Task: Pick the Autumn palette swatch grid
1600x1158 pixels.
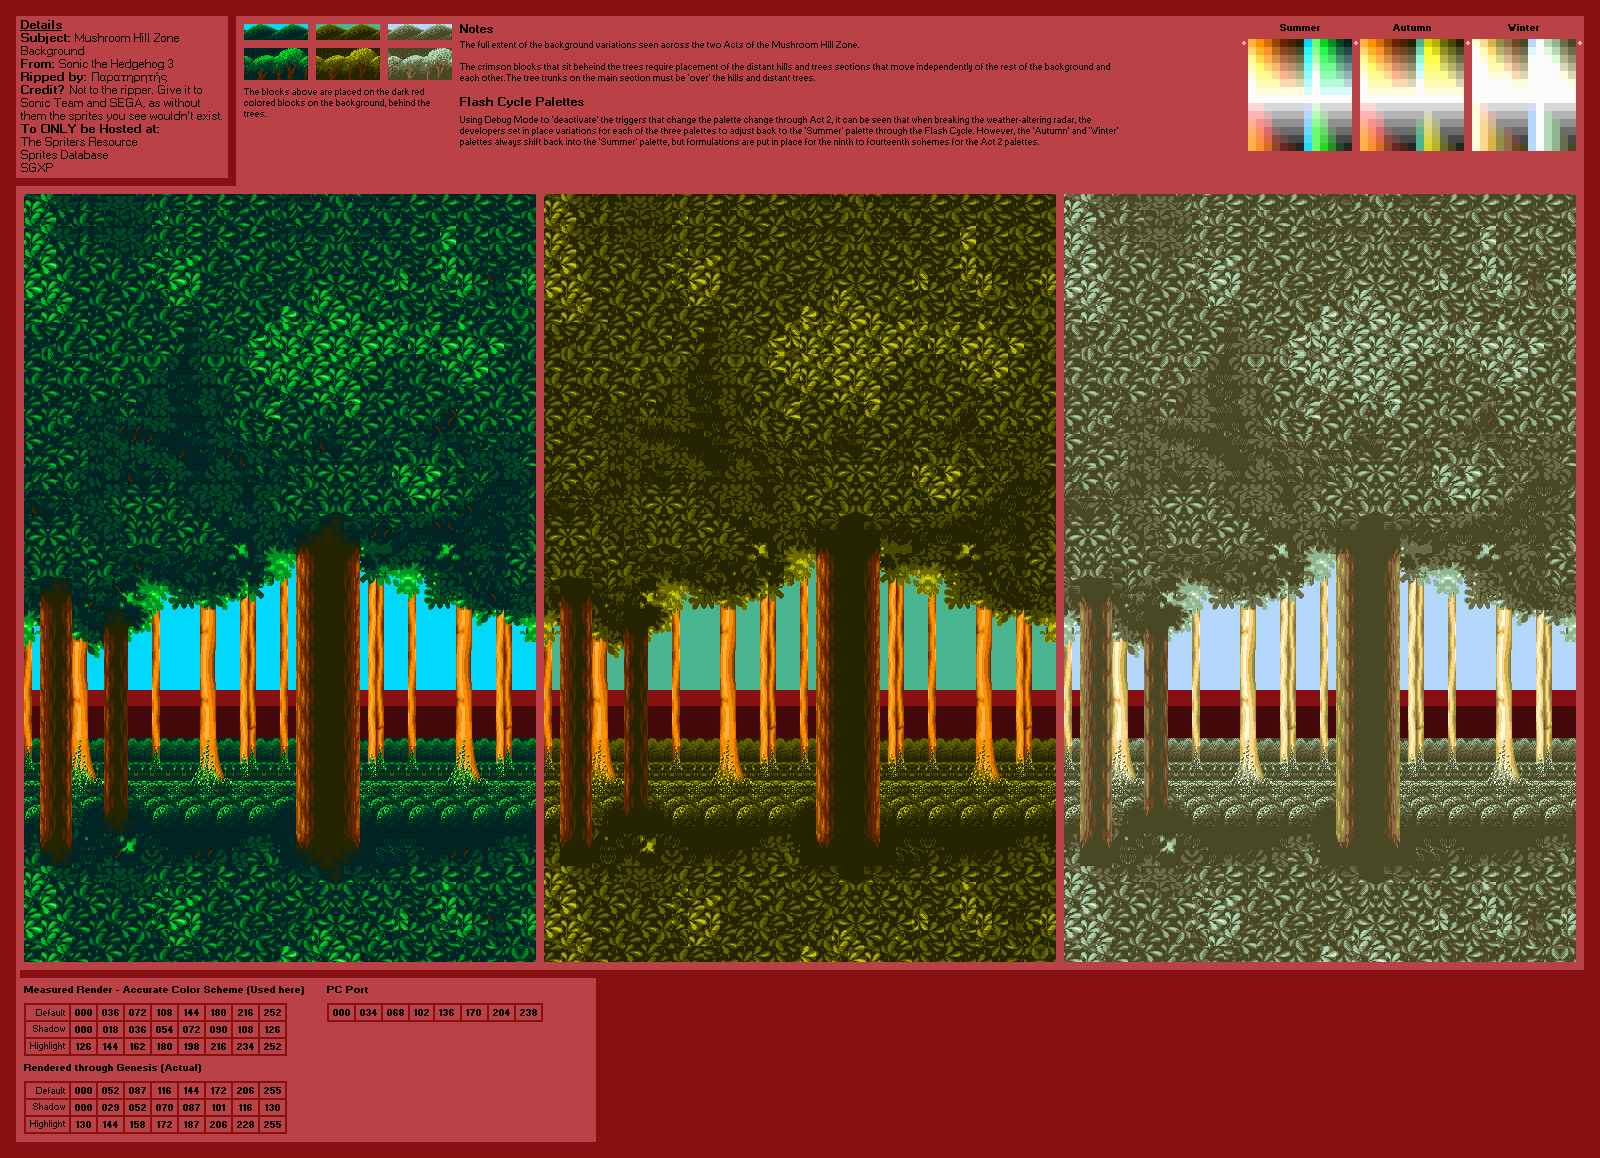Action: (x=1412, y=95)
